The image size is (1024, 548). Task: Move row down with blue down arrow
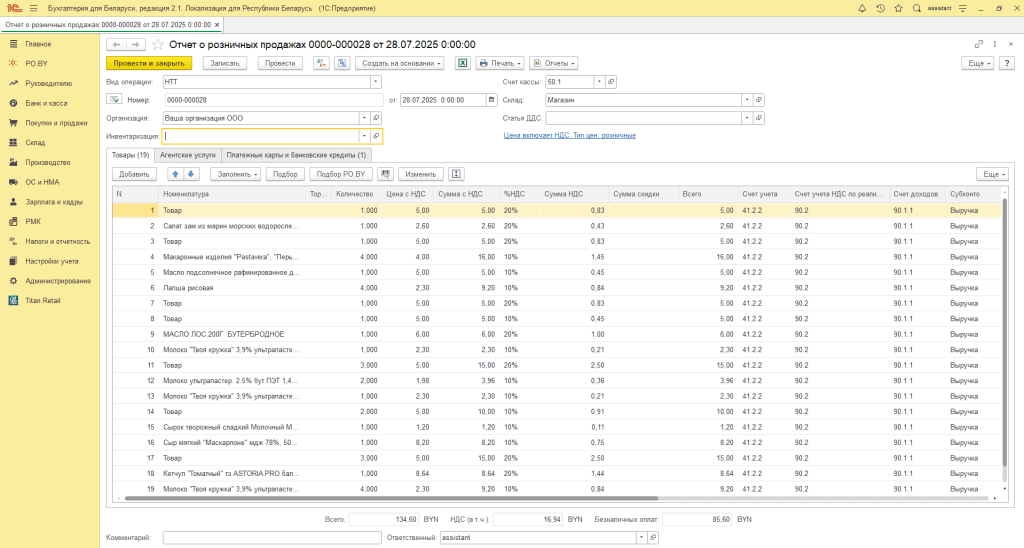coord(191,174)
